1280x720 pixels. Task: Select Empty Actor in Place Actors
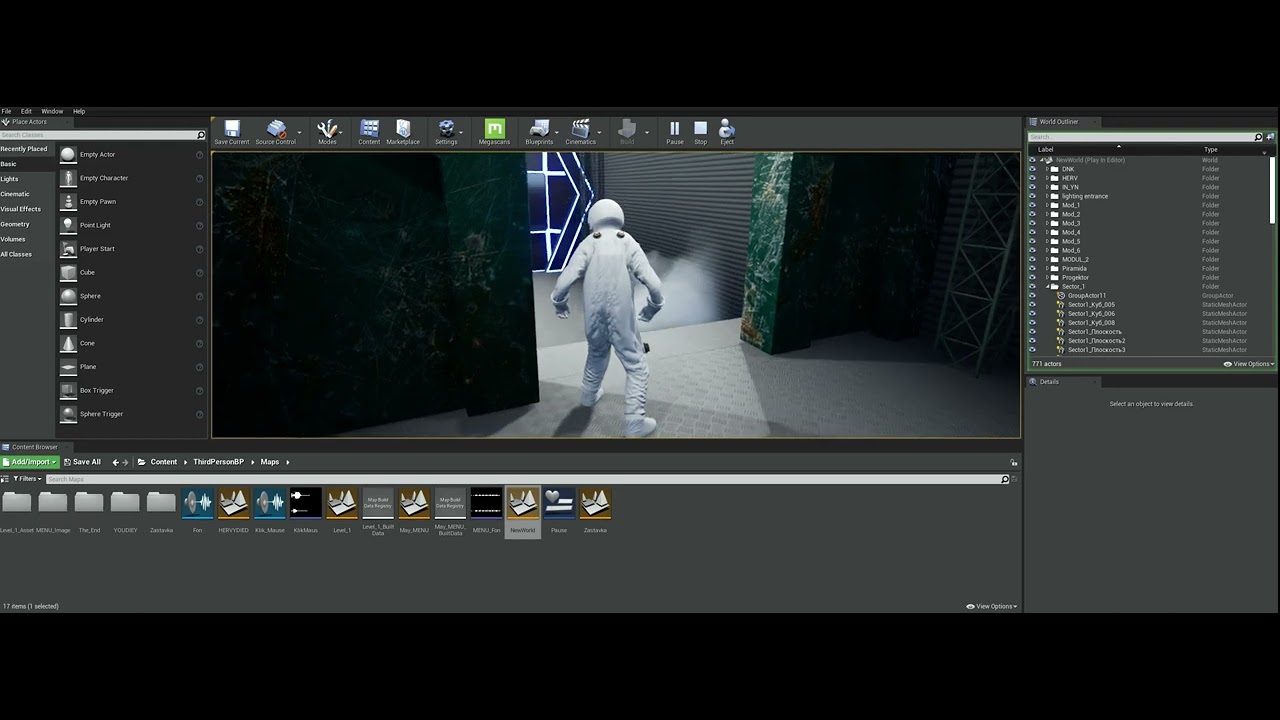coord(132,155)
